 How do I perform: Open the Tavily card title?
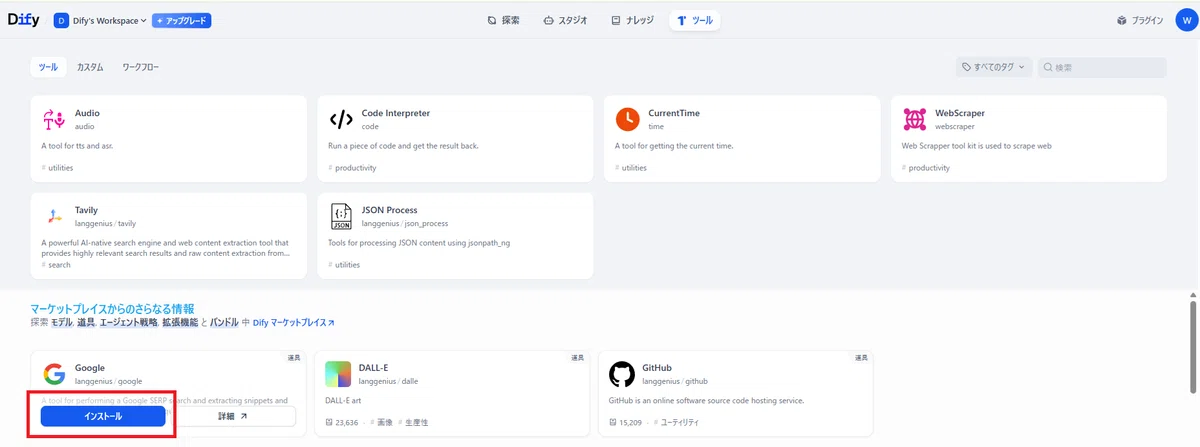click(86, 210)
